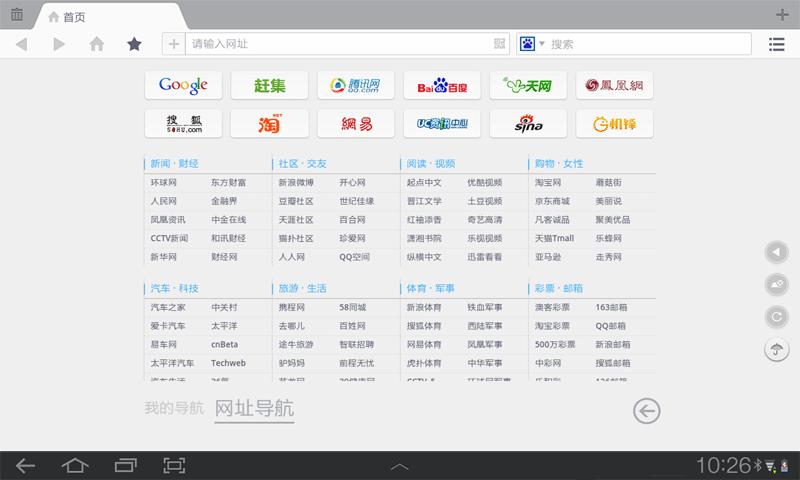Tap the QR code scan icon in address bar
Screen dimensions: 800x480
(500, 44)
